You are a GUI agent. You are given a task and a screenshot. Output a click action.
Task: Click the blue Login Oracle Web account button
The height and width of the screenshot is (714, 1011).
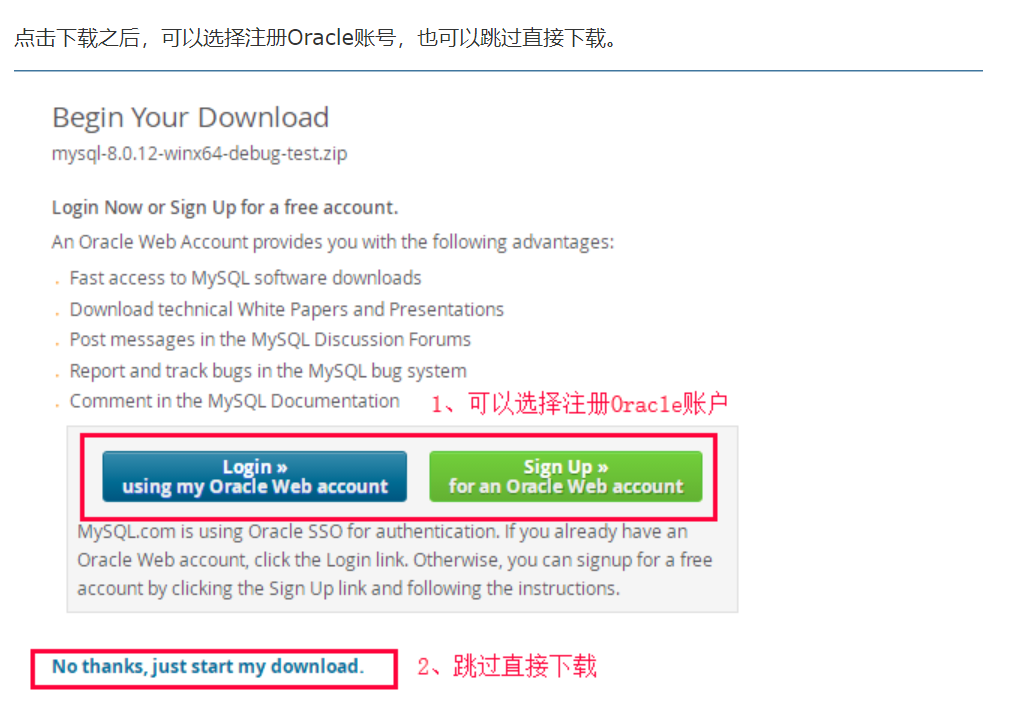(x=255, y=476)
